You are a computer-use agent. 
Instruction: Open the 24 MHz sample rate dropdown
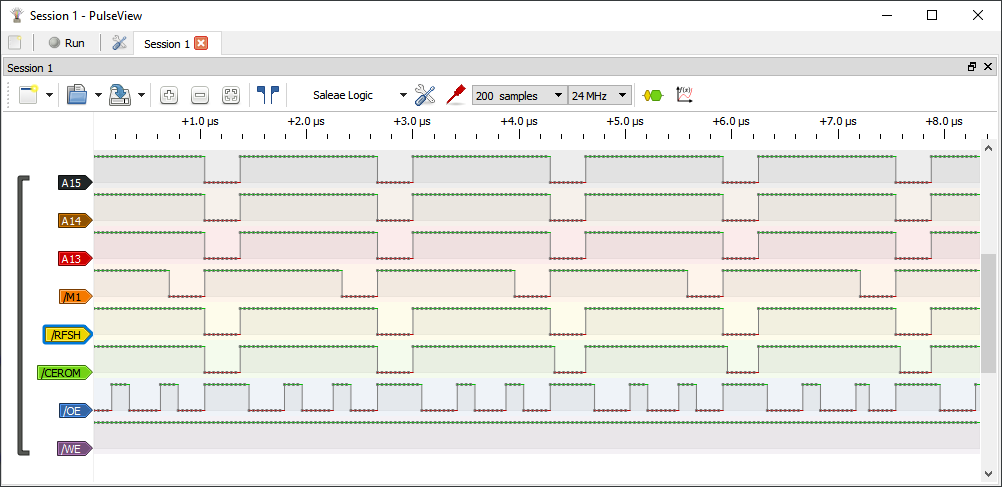600,95
